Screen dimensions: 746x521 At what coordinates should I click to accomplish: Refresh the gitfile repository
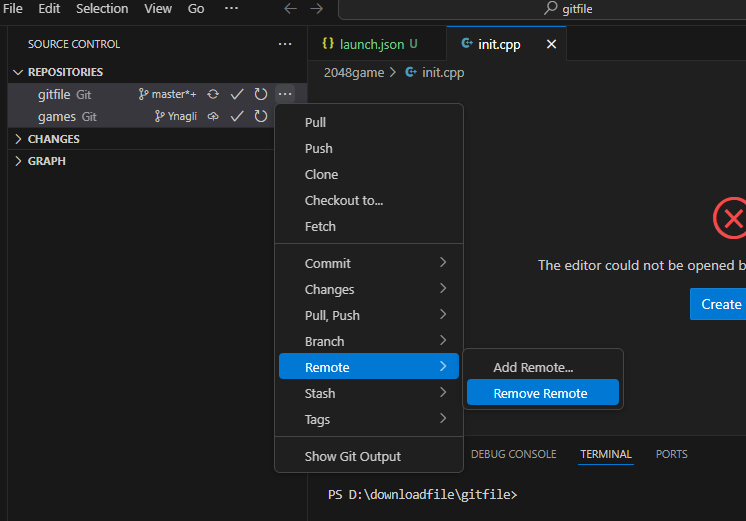[261, 94]
